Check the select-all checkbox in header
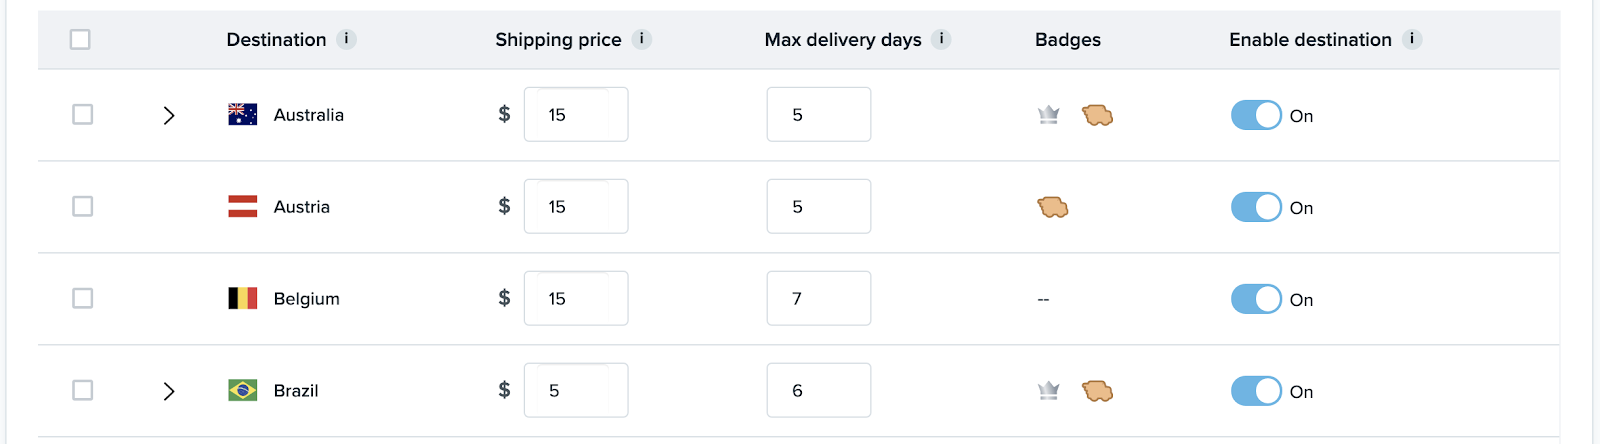Image resolution: width=1600 pixels, height=444 pixels. [80, 39]
